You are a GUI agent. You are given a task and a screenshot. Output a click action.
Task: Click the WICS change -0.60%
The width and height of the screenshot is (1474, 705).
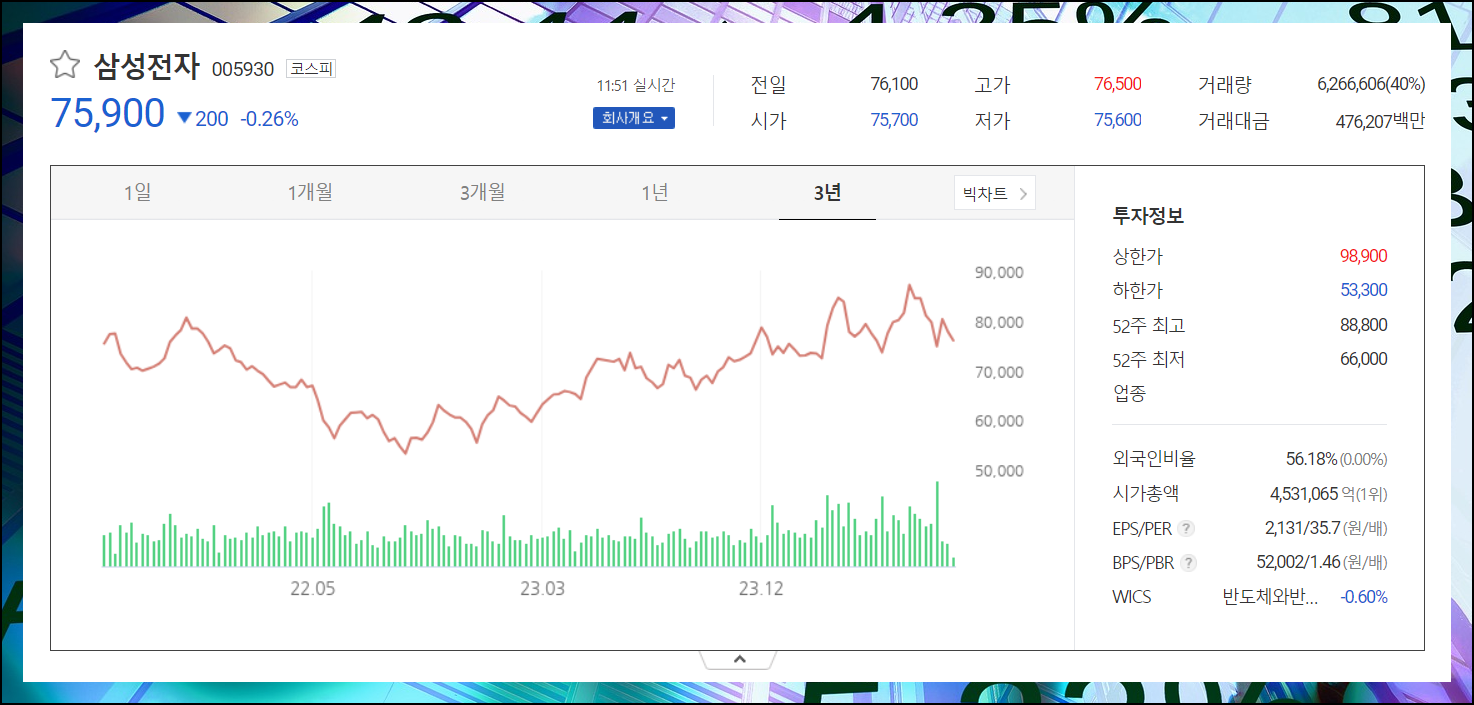(1364, 597)
